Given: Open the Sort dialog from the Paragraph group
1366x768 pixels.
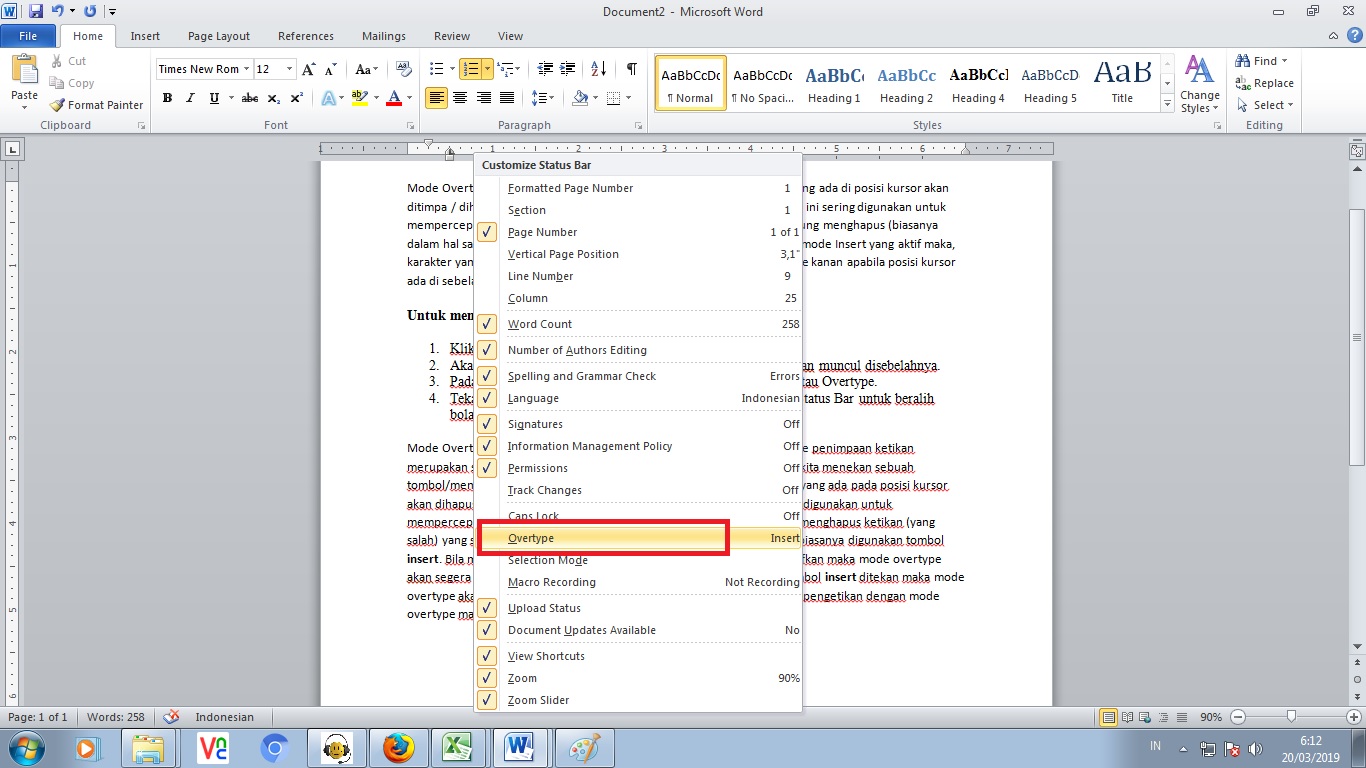Looking at the screenshot, I should (598, 69).
